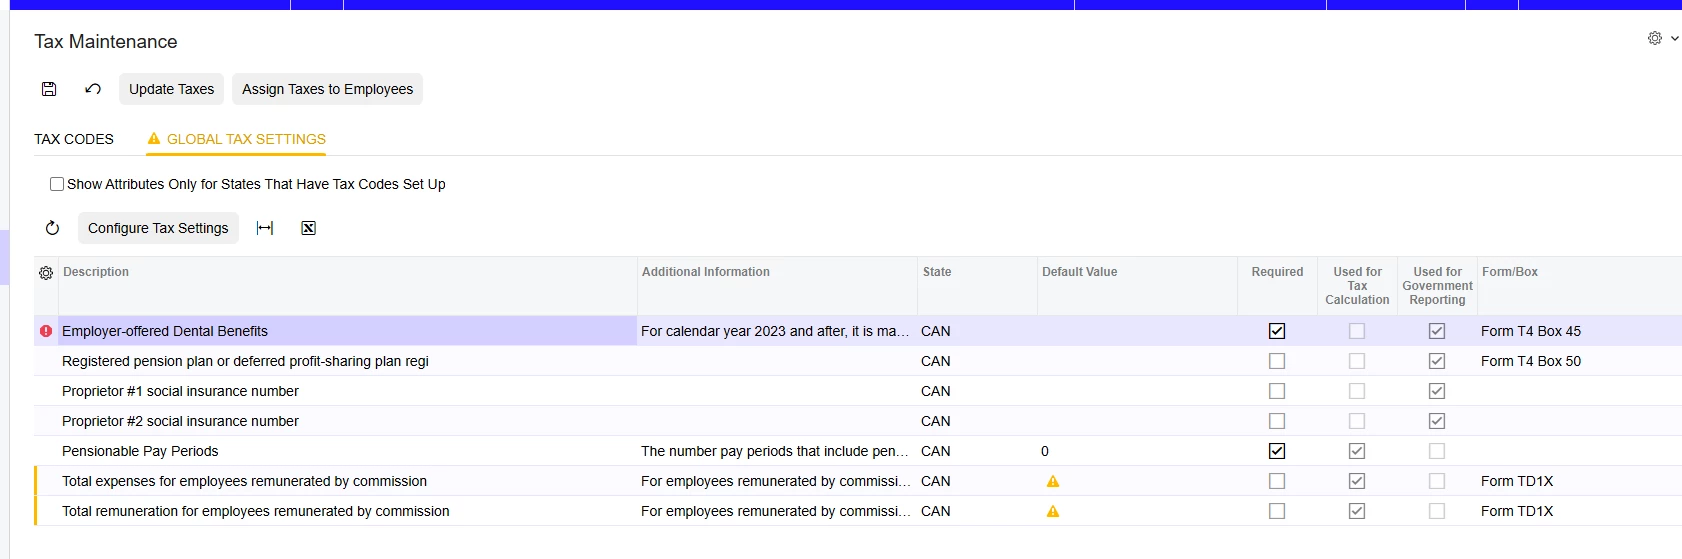Click the Used for Government Reporting header
1682x559 pixels.
click(x=1437, y=286)
